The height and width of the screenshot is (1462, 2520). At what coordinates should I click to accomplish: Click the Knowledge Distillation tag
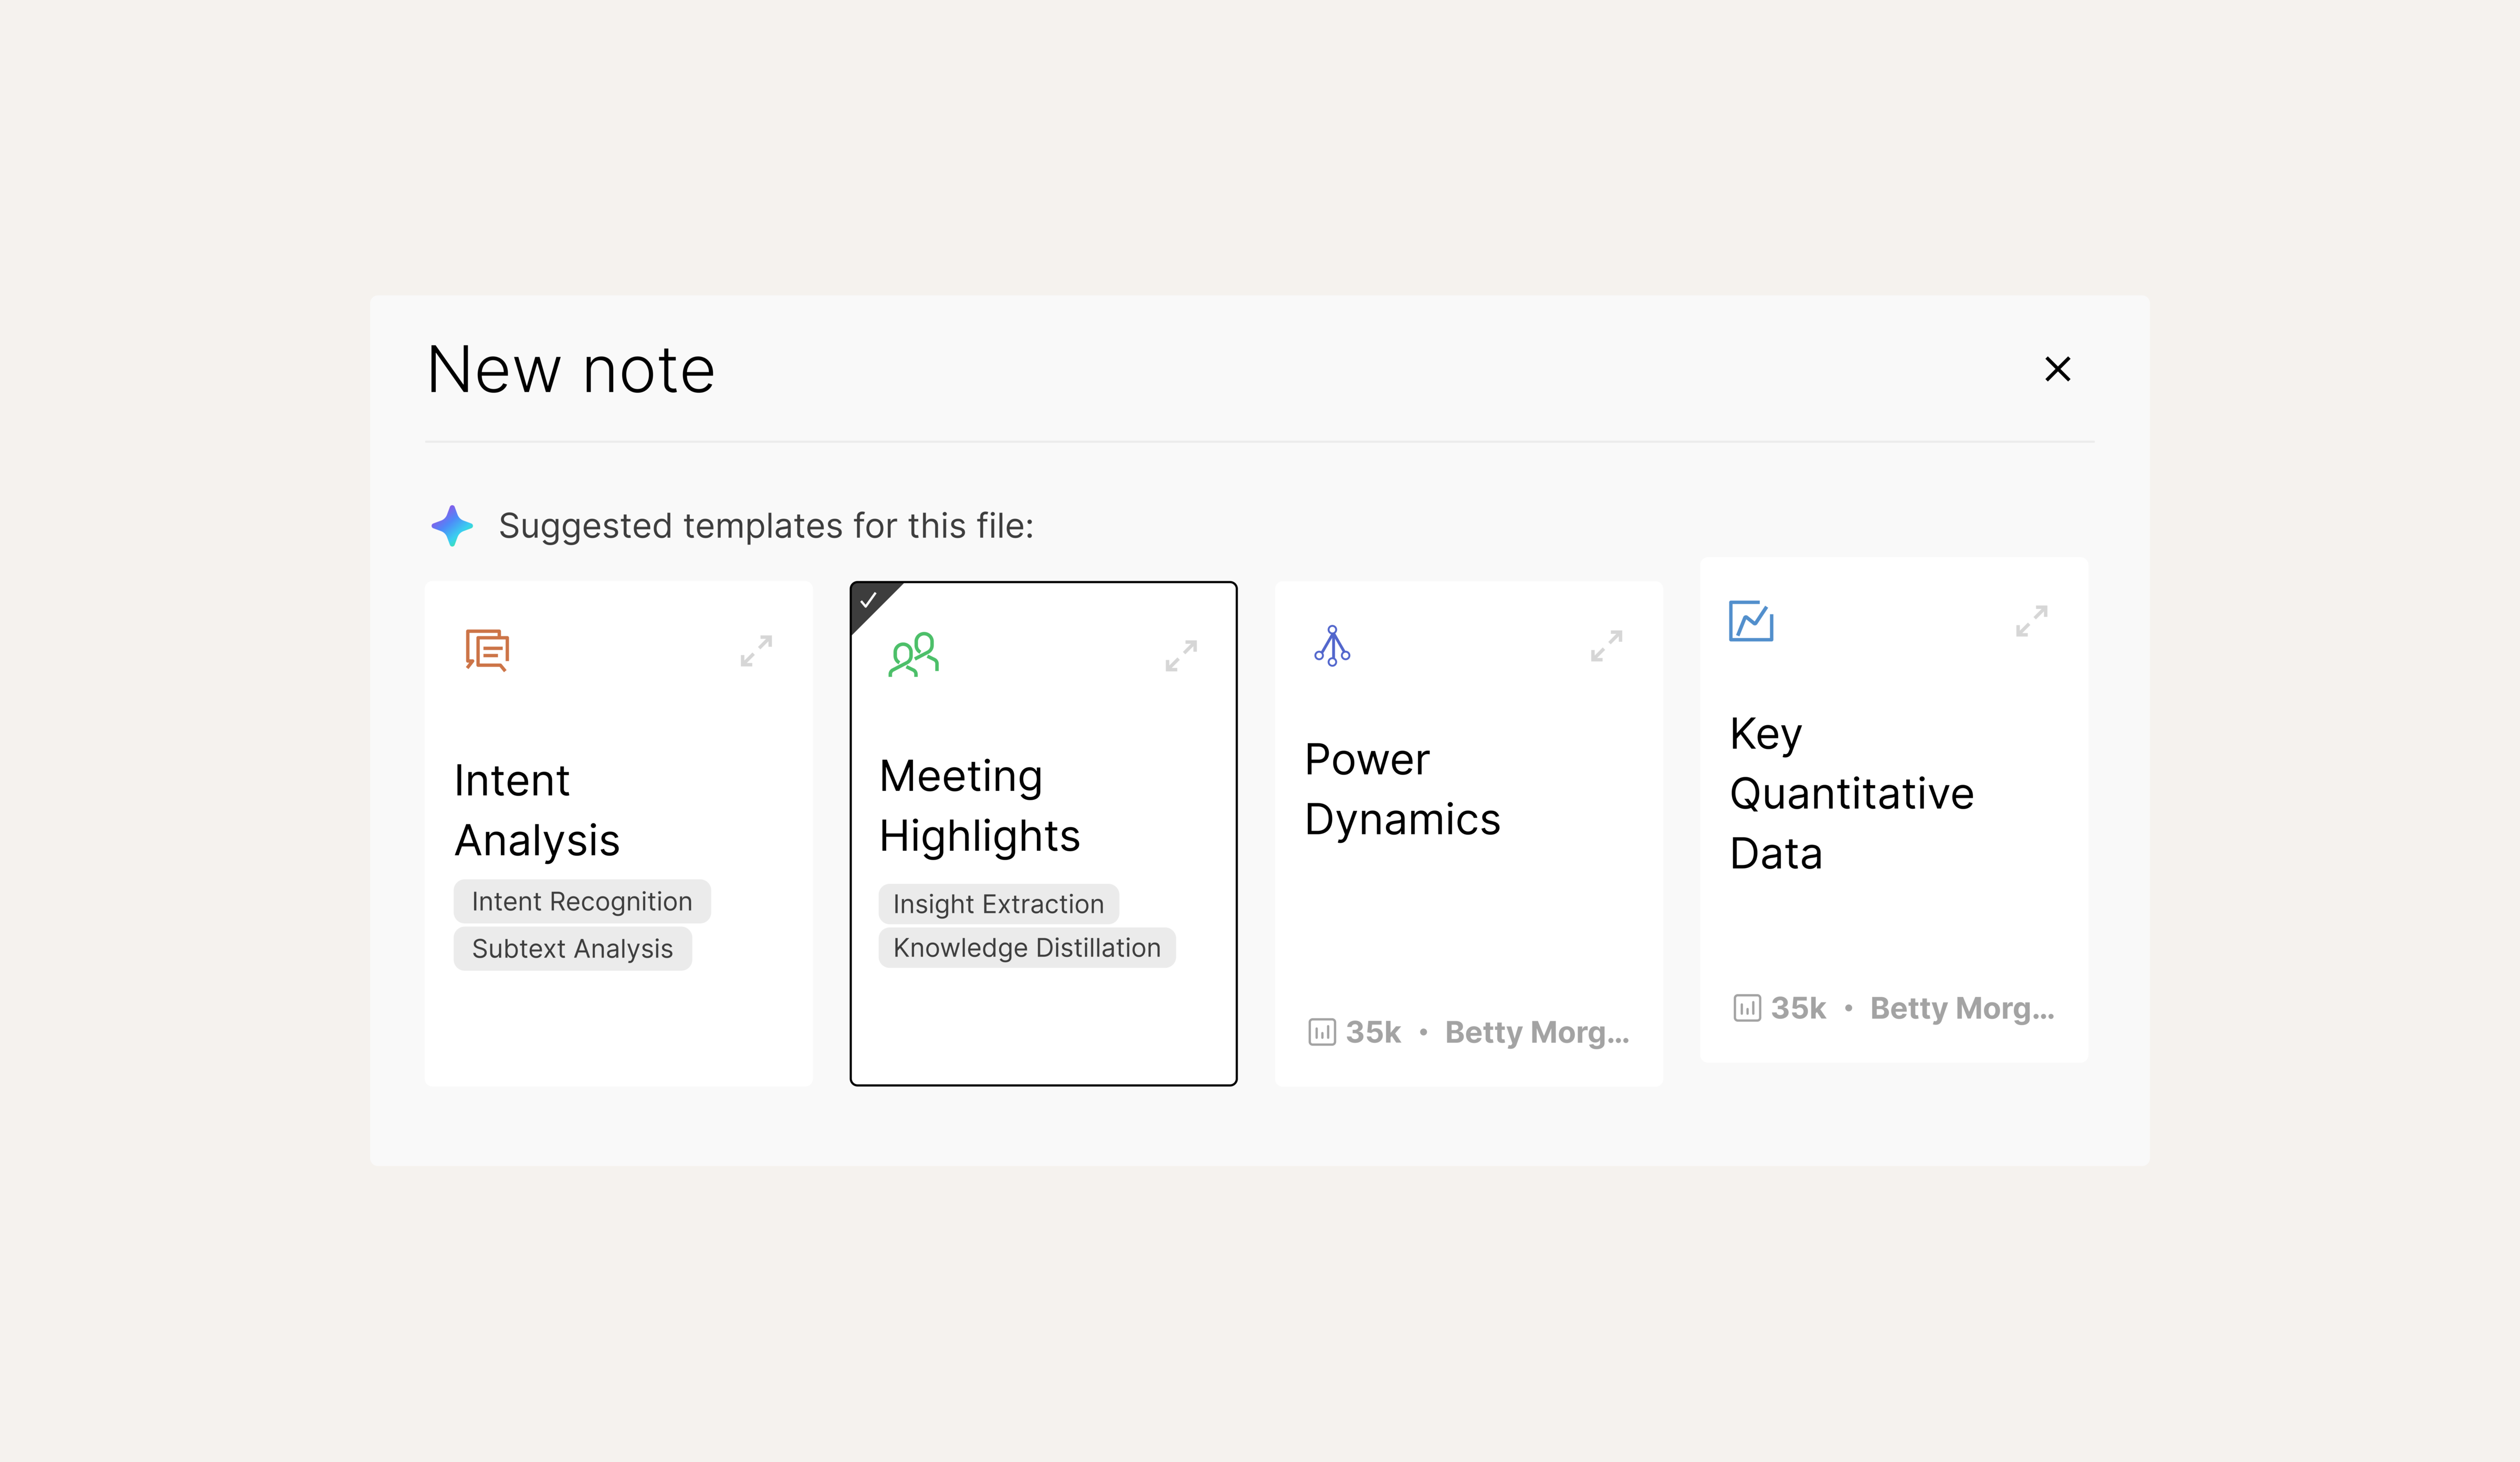[1026, 948]
